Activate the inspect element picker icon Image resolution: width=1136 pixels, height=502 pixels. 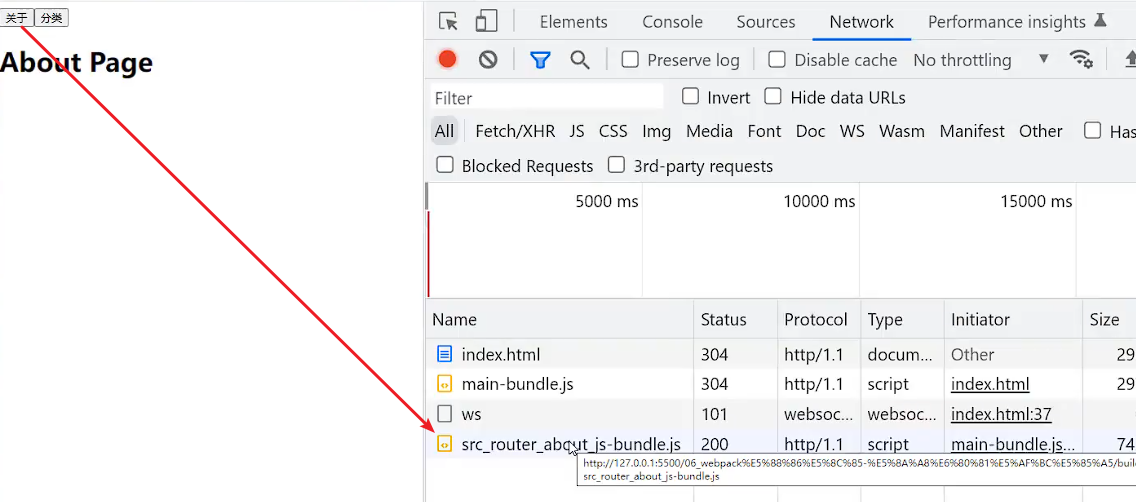click(448, 21)
